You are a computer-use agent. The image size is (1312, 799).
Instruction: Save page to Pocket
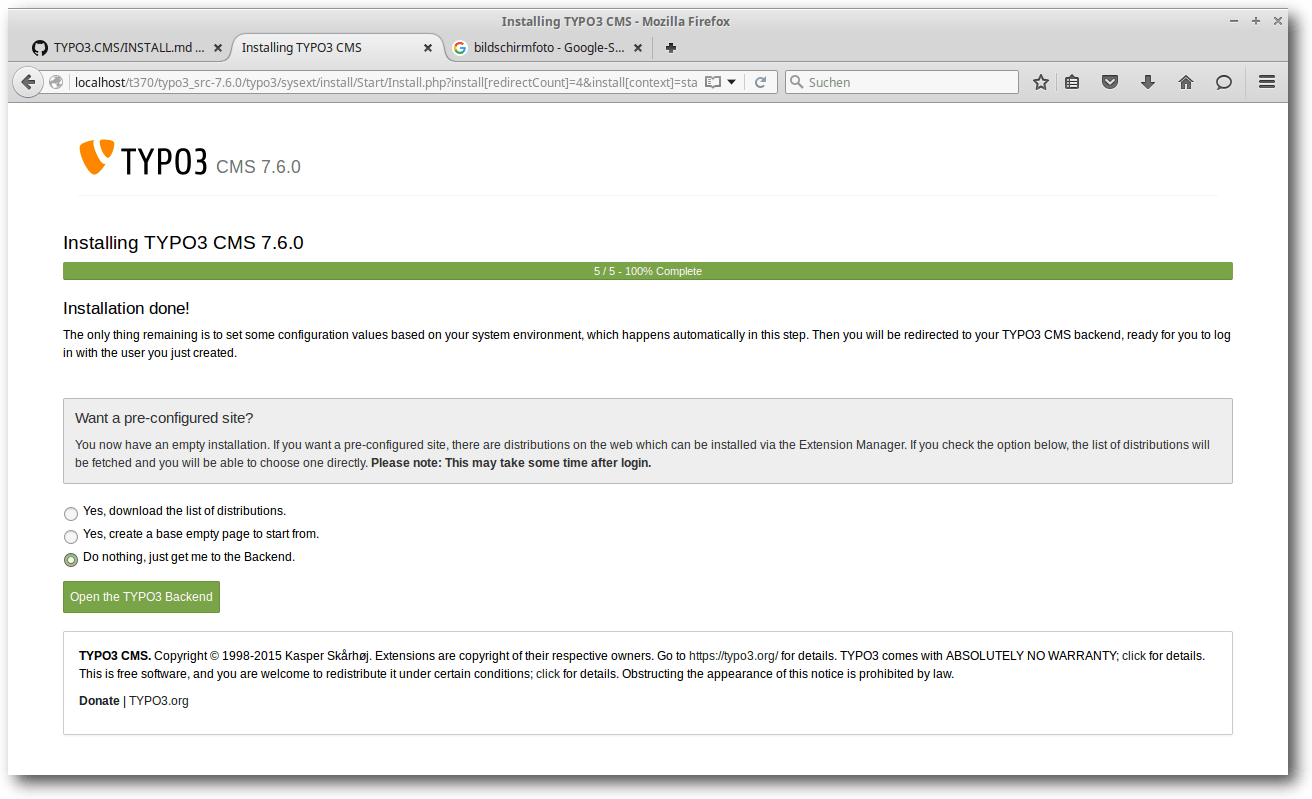click(1110, 82)
